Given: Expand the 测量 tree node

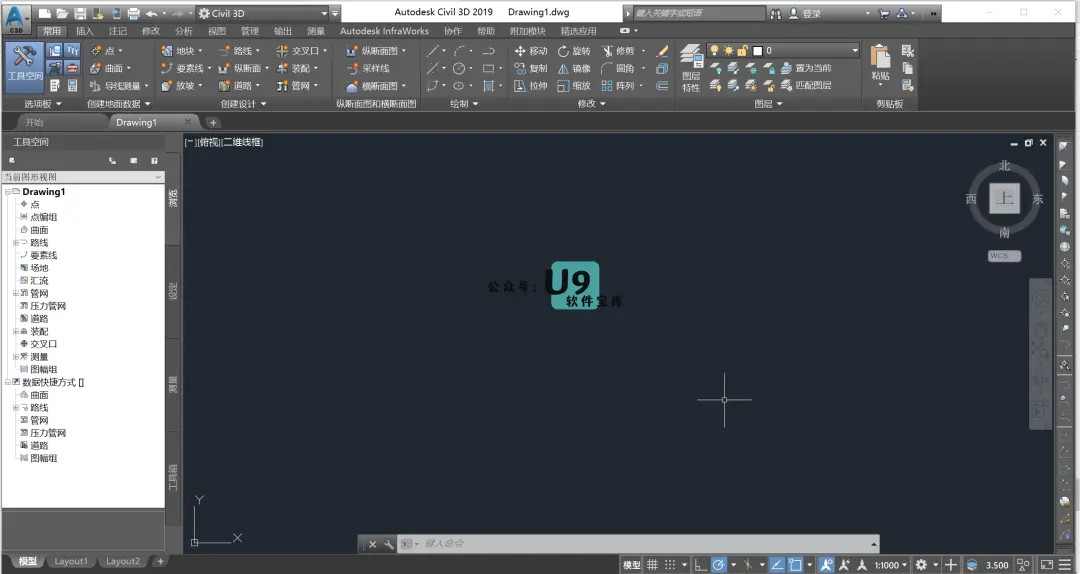Looking at the screenshot, I should pos(16,357).
